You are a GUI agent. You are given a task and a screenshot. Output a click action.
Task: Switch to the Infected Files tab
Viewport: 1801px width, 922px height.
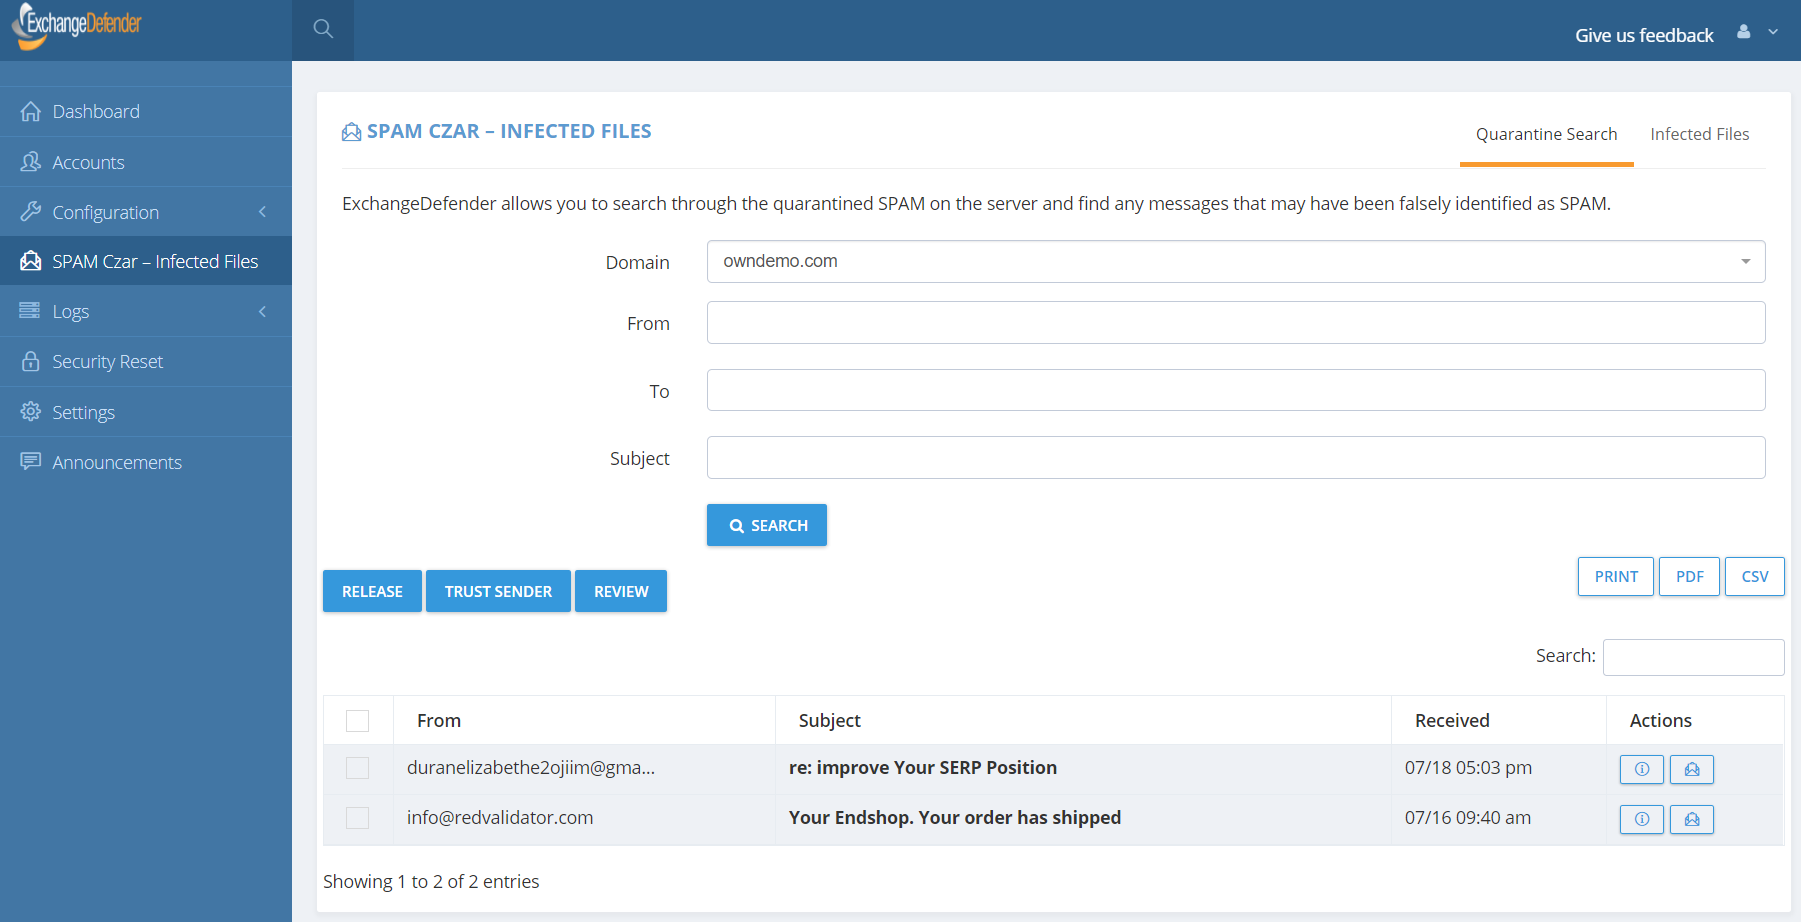1699,134
